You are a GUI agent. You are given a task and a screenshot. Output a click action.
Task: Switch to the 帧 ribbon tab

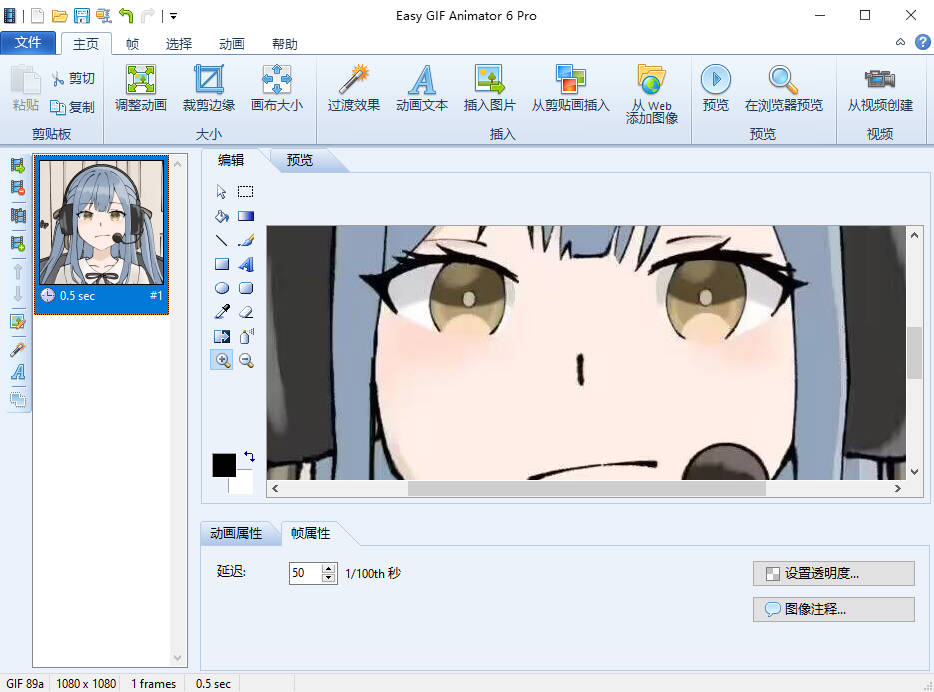click(x=132, y=44)
